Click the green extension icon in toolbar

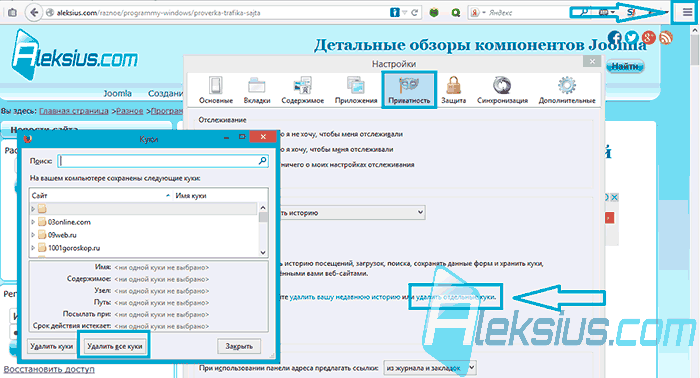click(x=434, y=12)
